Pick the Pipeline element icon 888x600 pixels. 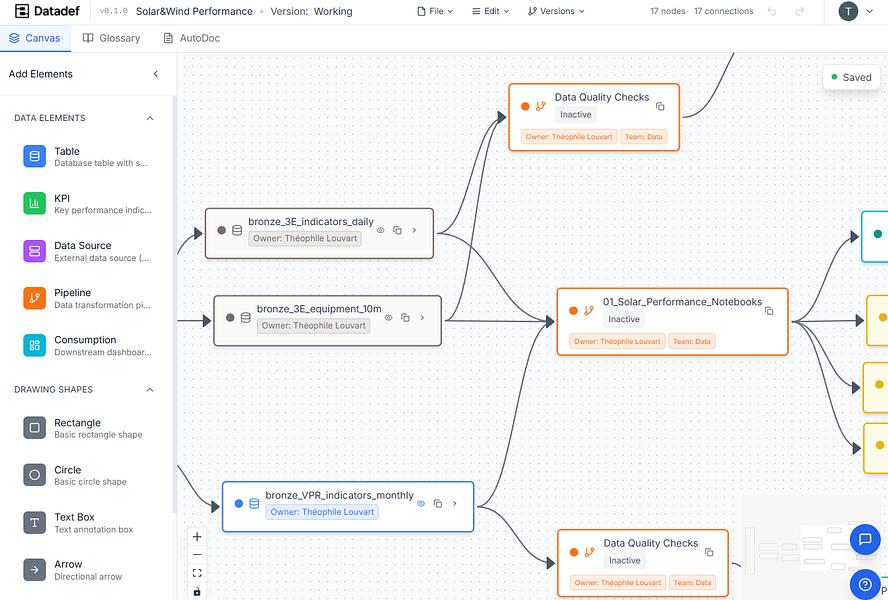(35, 298)
